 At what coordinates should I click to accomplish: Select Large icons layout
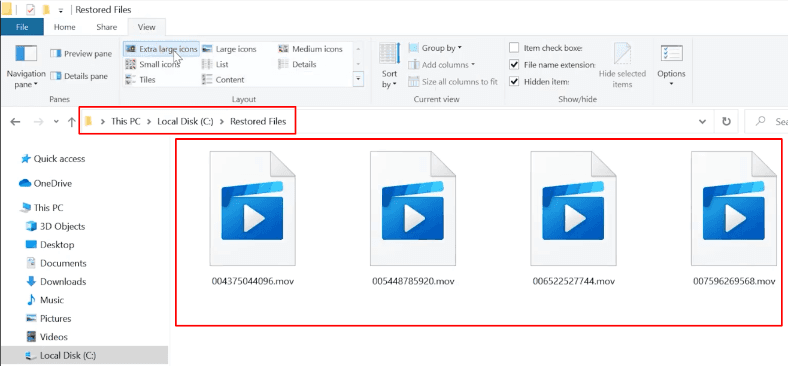tap(229, 49)
